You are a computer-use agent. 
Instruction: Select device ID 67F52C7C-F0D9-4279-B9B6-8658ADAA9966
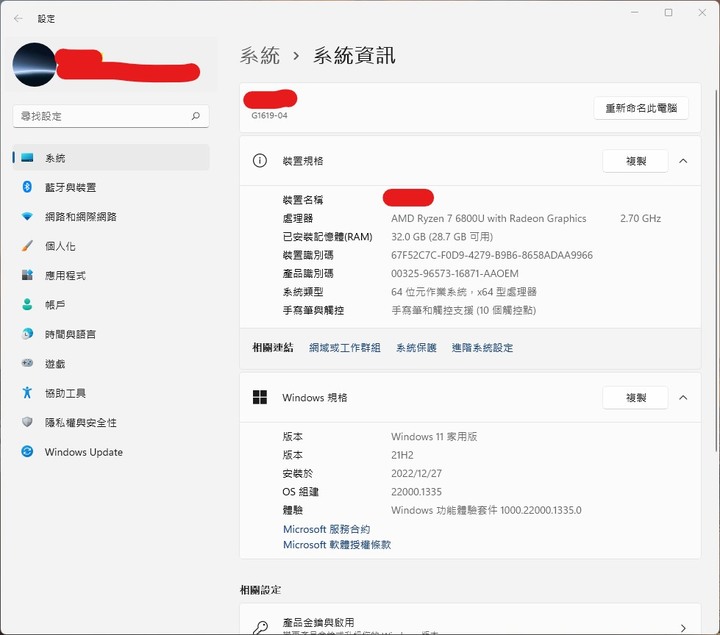(x=492, y=255)
